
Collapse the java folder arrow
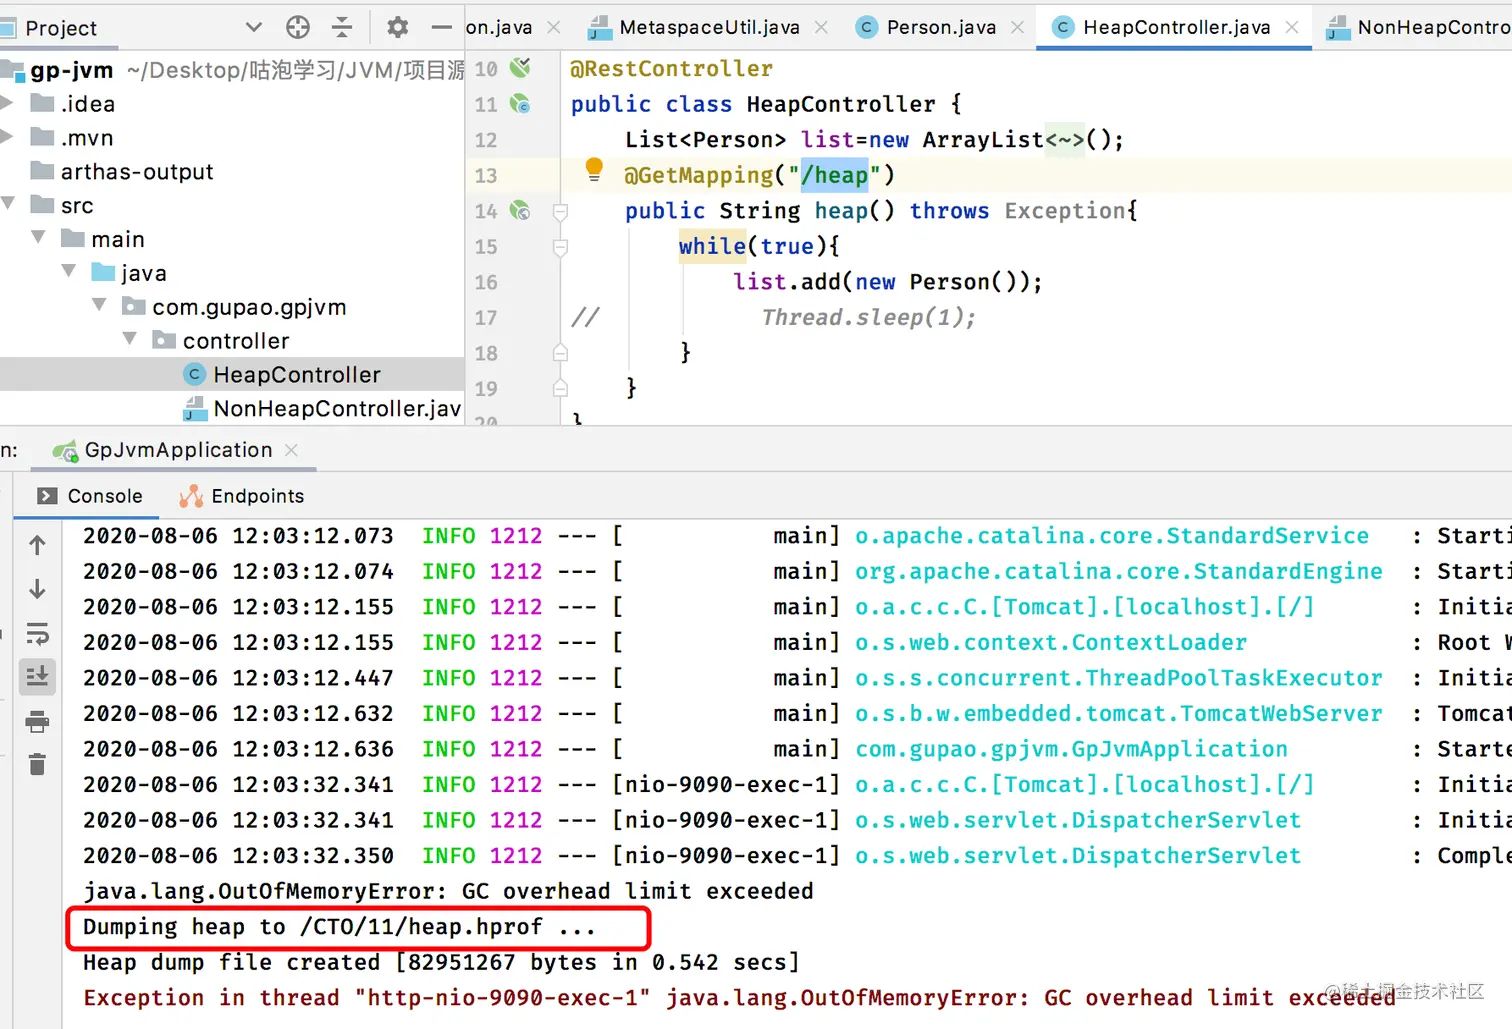69,272
